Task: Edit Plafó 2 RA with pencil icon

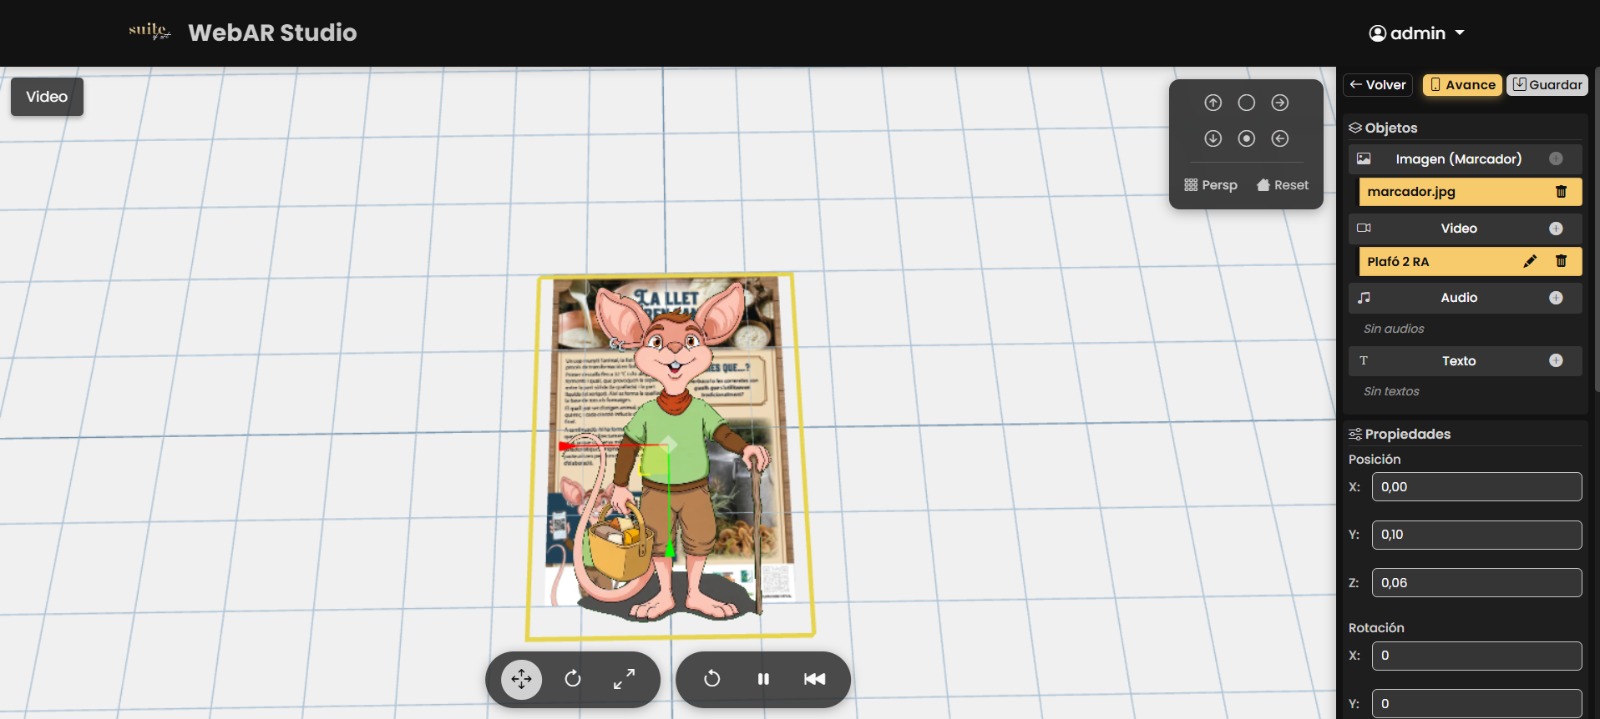Action: [x=1530, y=261]
